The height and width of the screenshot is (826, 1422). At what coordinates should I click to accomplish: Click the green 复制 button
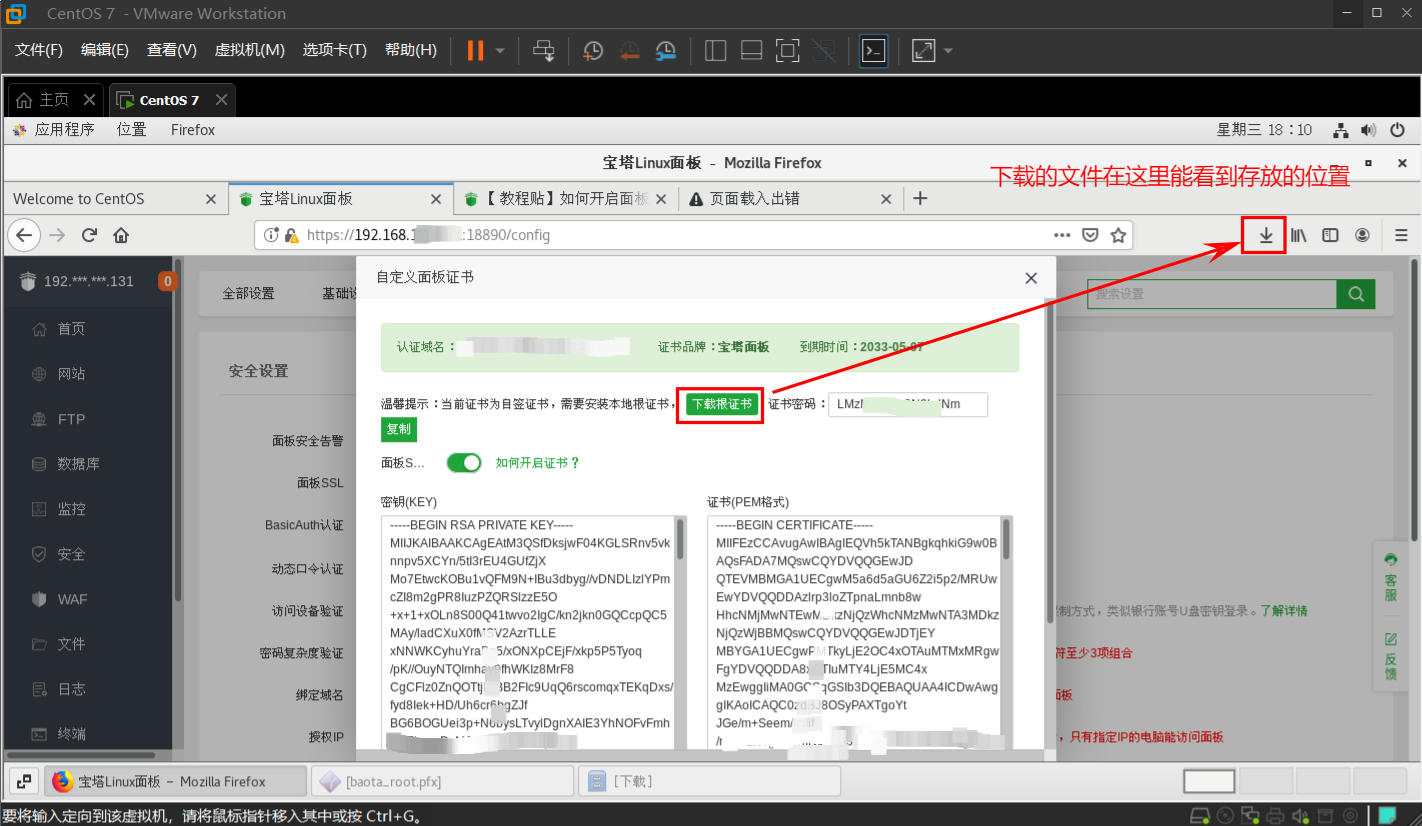pos(398,429)
